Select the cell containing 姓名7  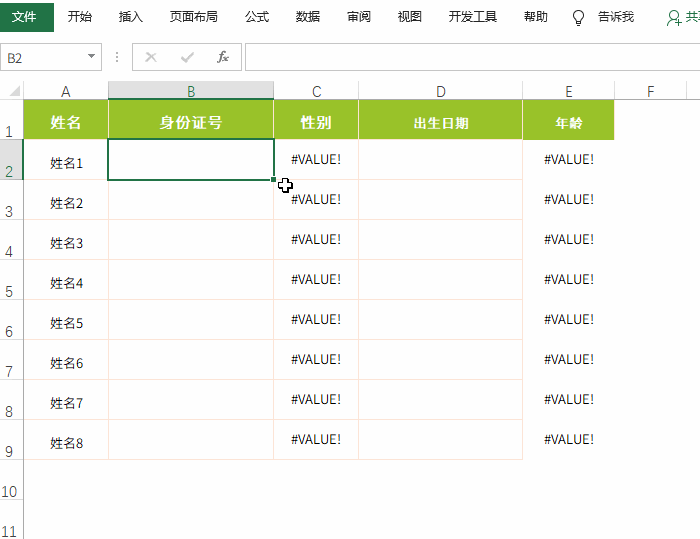point(66,400)
